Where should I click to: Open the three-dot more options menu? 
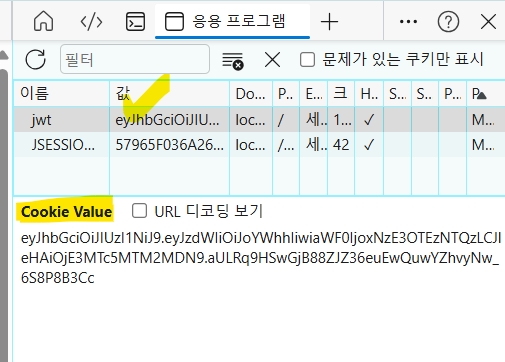[x=408, y=22]
